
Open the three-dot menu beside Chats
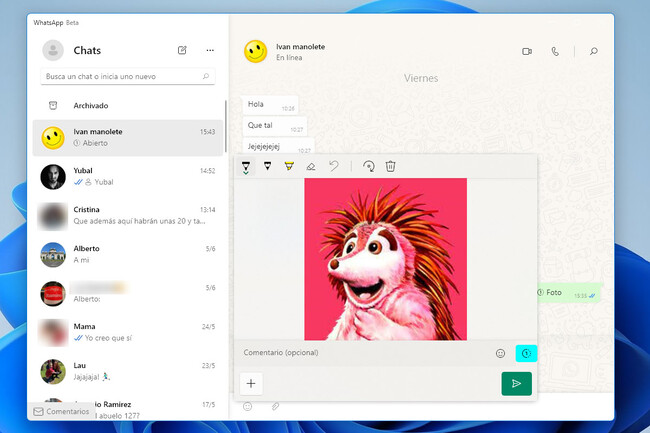pyautogui.click(x=210, y=50)
